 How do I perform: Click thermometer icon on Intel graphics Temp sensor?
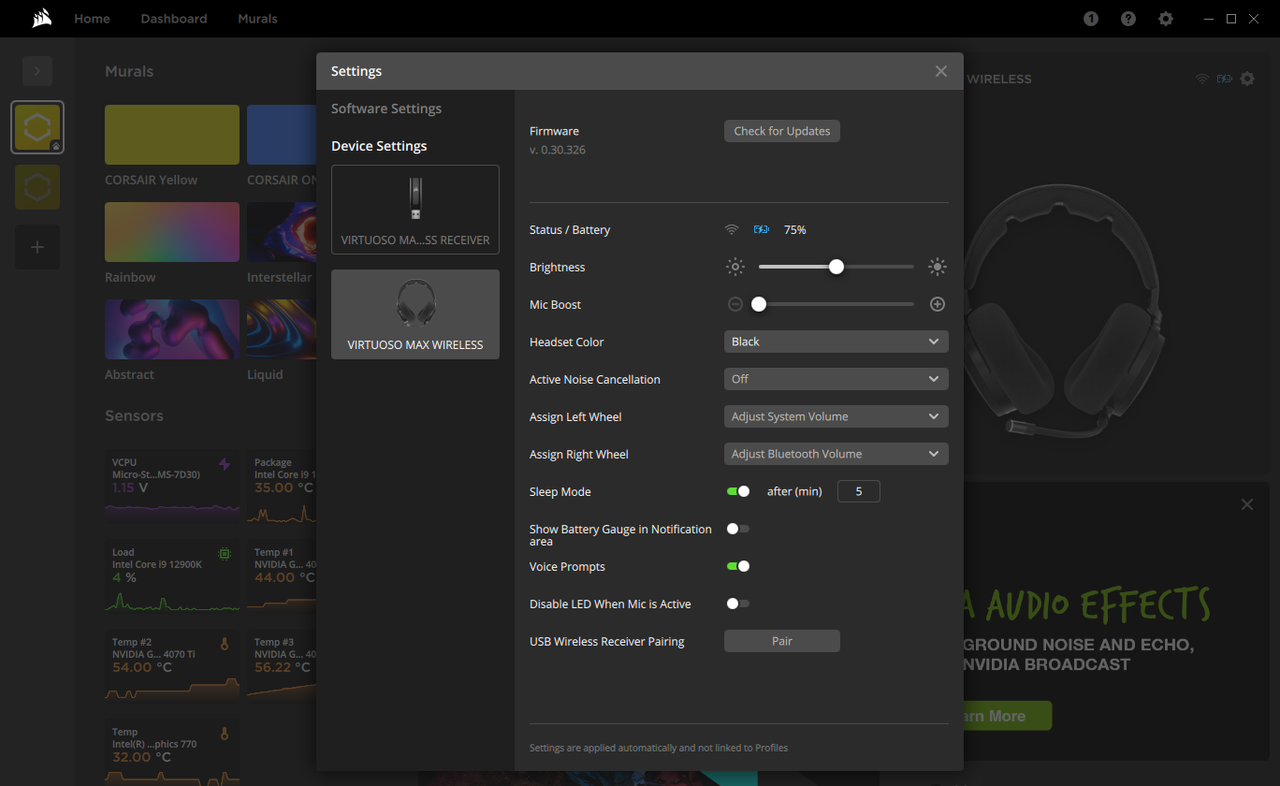point(224,734)
